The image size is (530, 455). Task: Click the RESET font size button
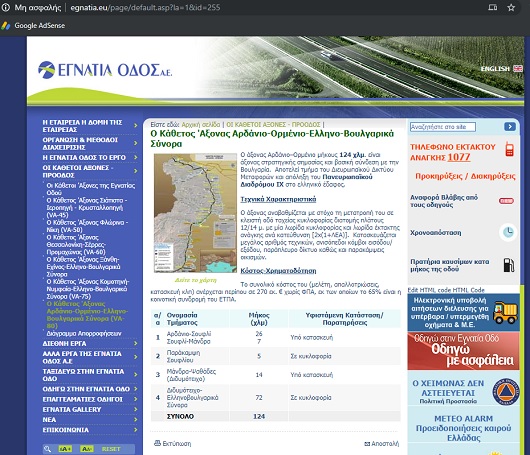(x=111, y=449)
